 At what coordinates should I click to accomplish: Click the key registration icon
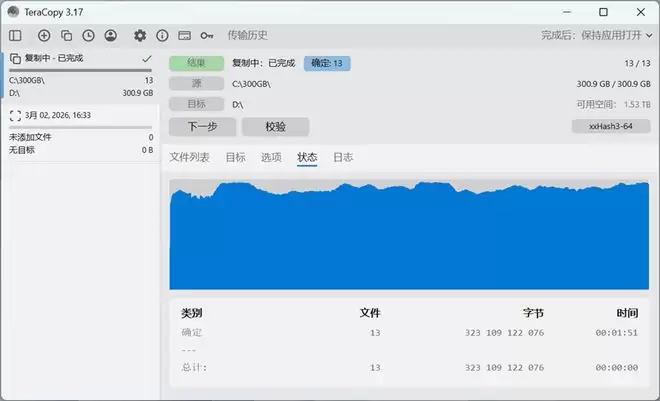tap(207, 35)
